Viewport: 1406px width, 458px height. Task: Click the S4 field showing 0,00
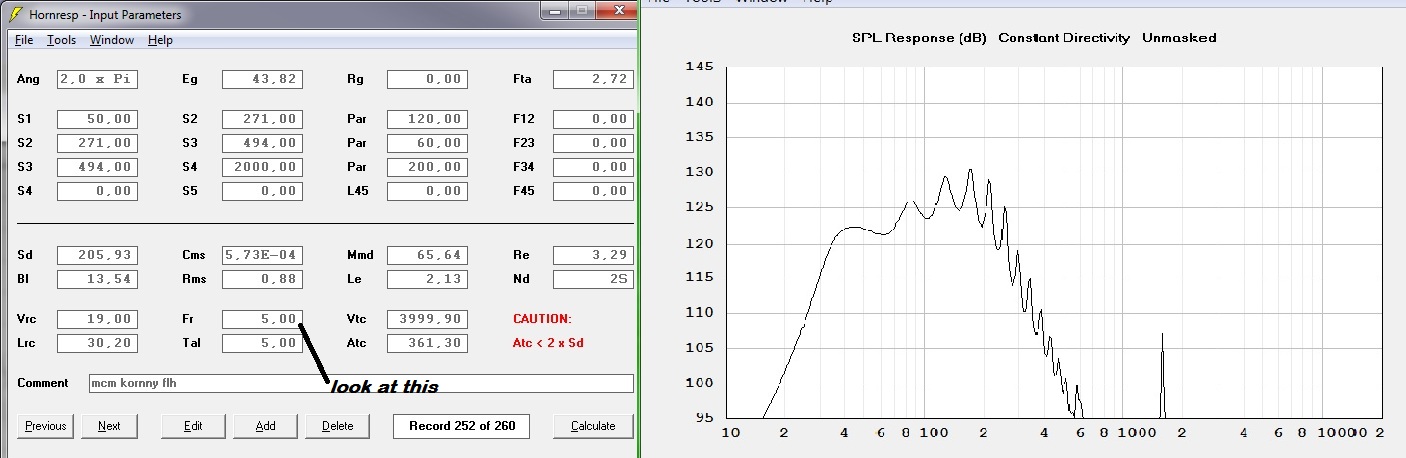(x=97, y=191)
